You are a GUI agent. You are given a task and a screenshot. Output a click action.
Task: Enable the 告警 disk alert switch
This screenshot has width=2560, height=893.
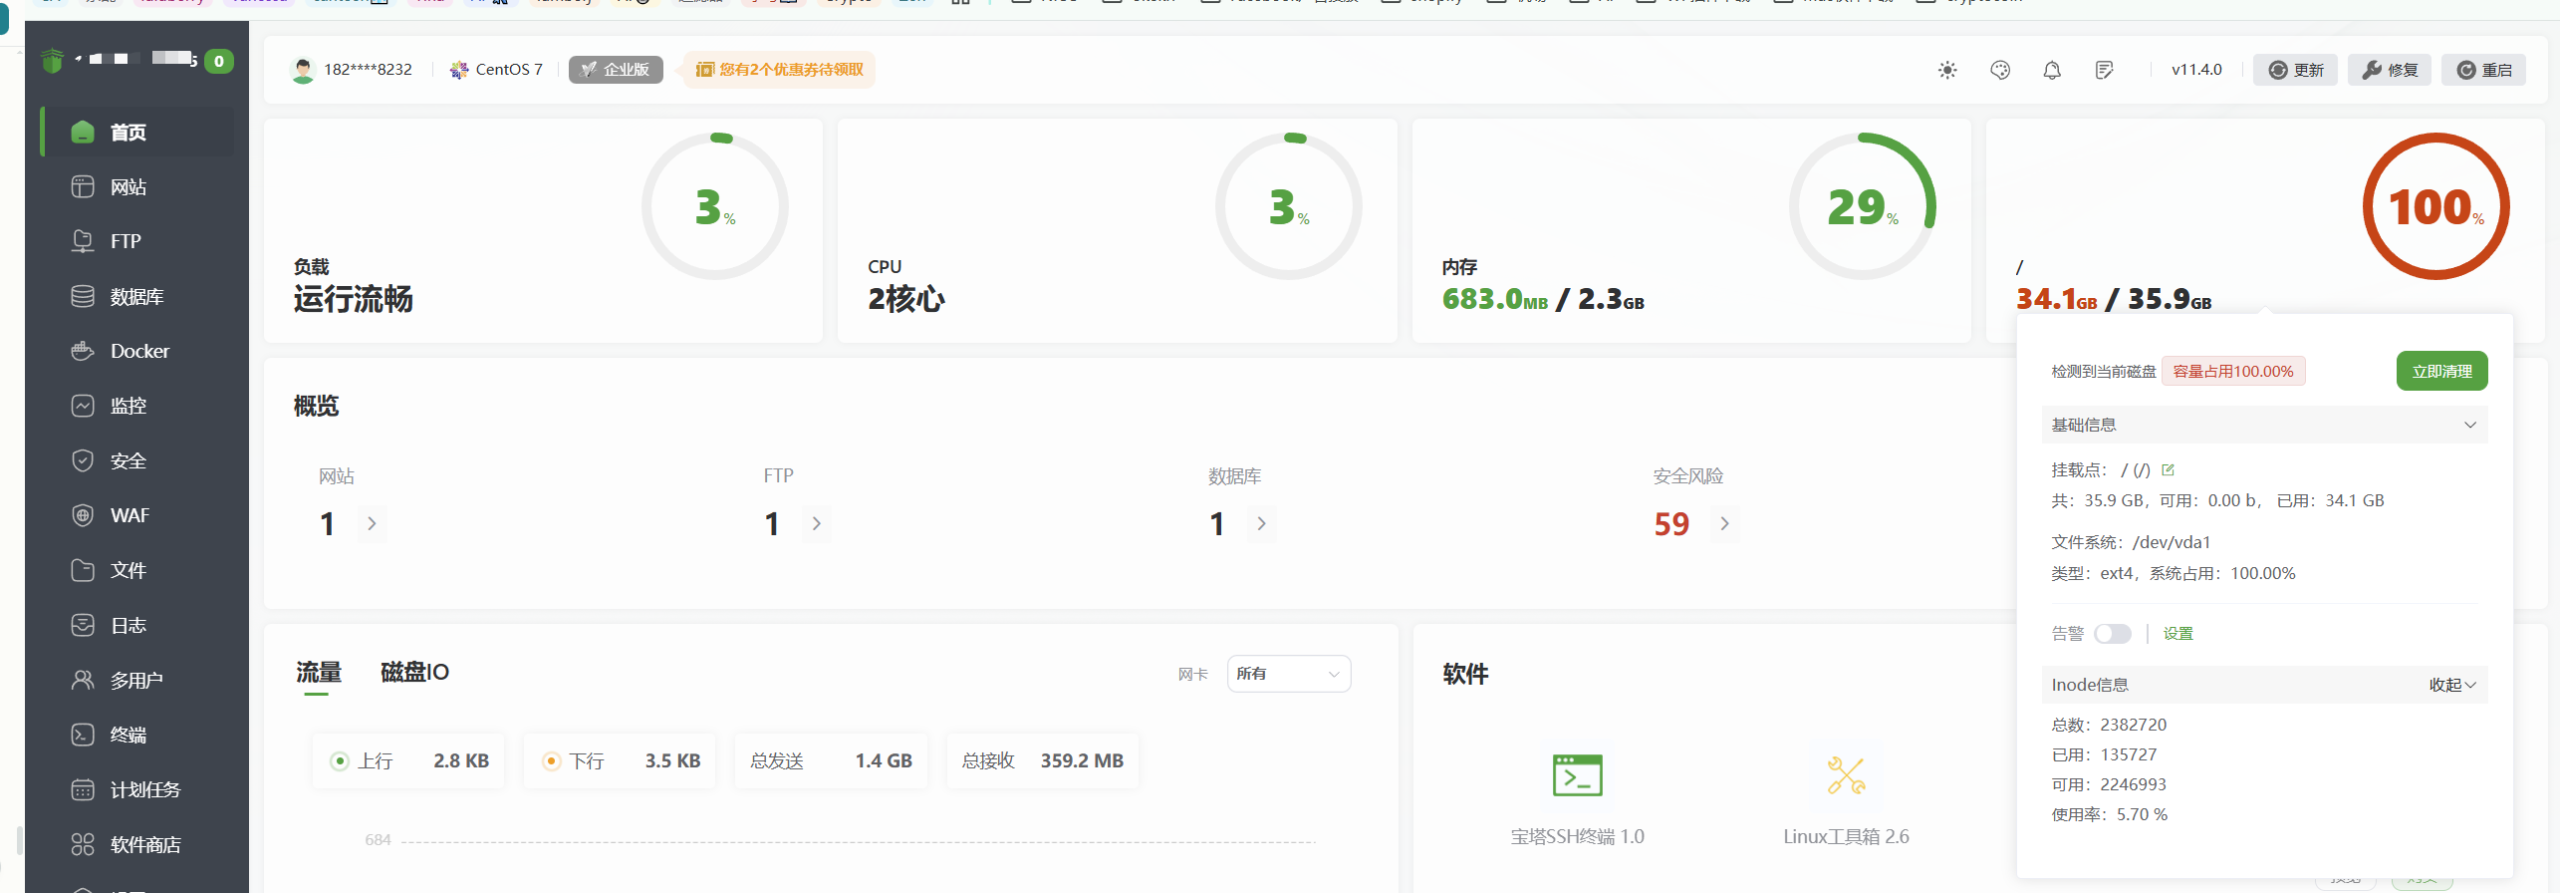tap(2112, 634)
